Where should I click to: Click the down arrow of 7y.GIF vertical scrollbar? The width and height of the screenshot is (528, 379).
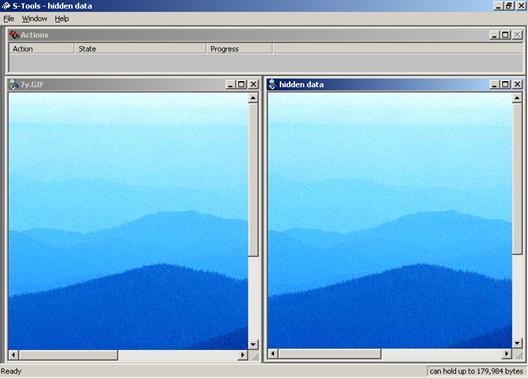click(253, 344)
